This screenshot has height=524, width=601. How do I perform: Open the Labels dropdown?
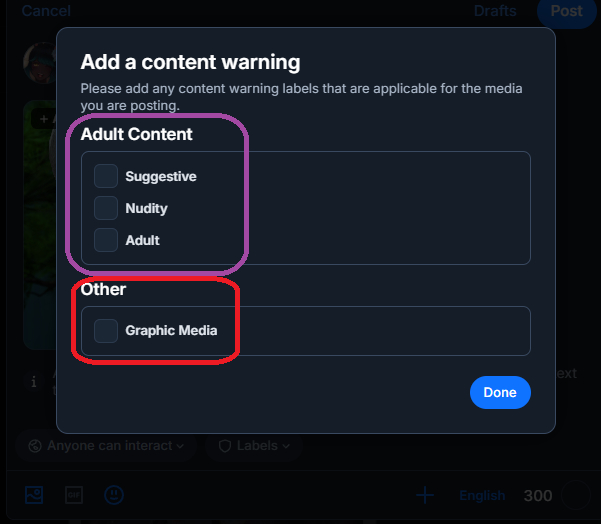(254, 446)
